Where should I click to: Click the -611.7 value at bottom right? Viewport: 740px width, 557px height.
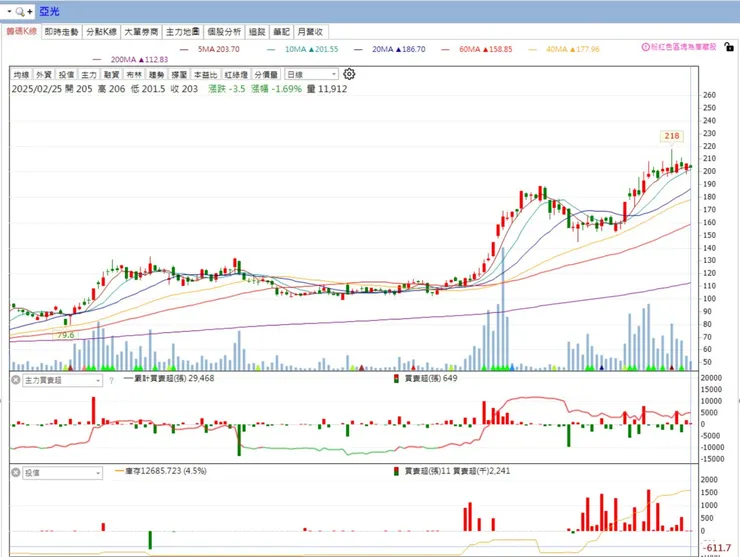717,548
